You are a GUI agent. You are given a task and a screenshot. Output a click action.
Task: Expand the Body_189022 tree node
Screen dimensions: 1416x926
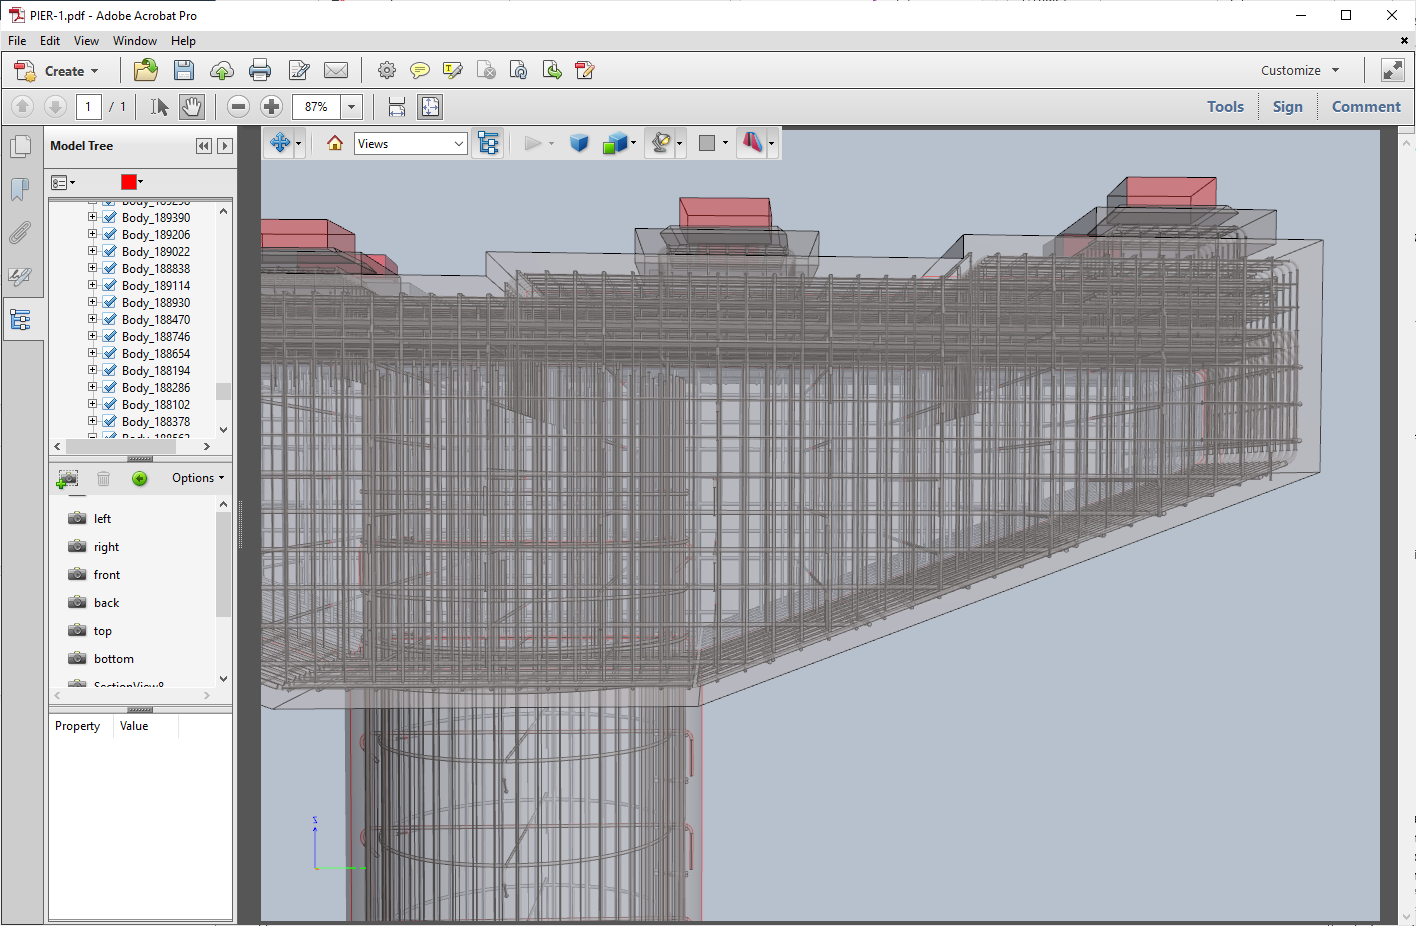[x=92, y=251]
